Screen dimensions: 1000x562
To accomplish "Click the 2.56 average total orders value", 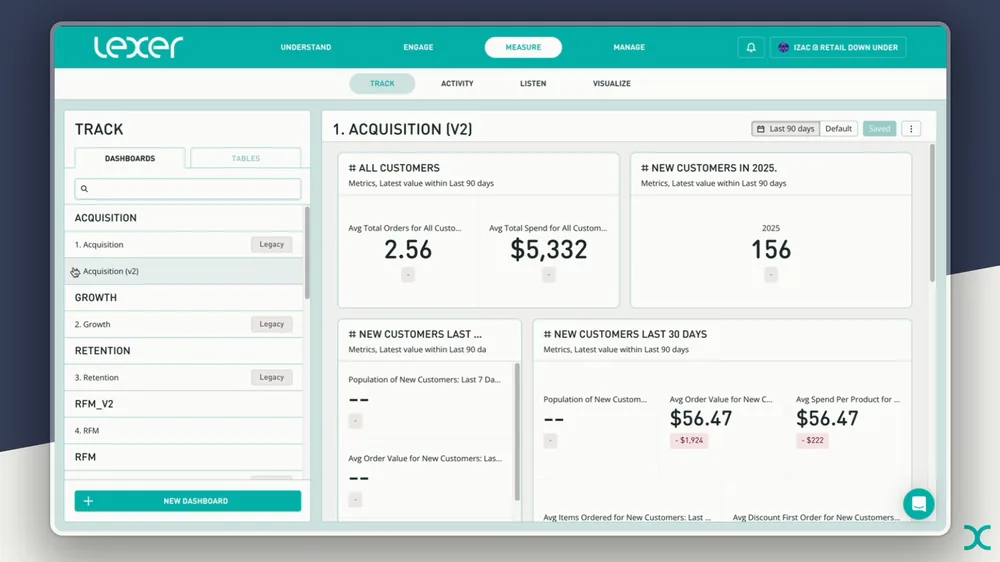I will click(408, 249).
